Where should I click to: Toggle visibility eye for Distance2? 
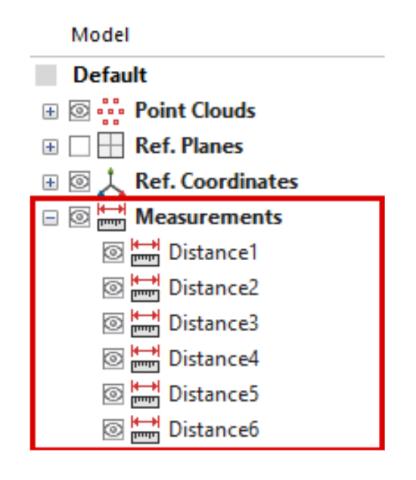[x=113, y=288]
